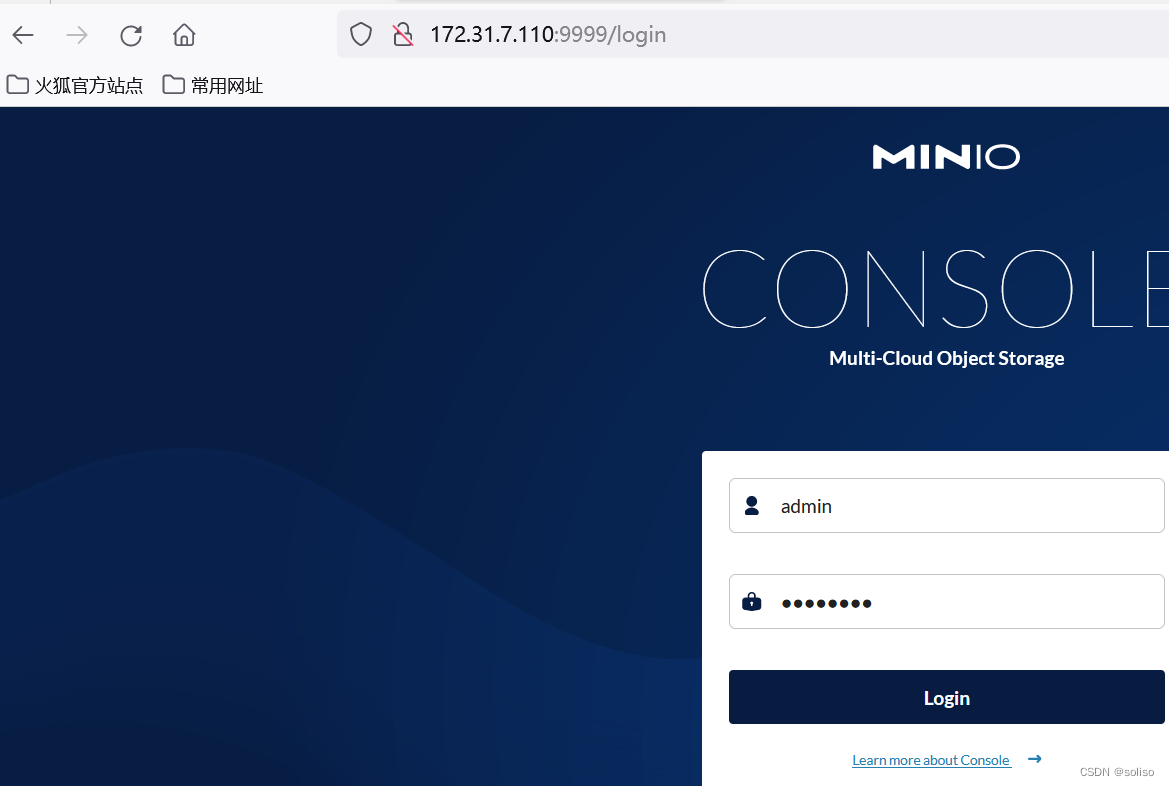Click the browser forward arrow
The height and width of the screenshot is (786, 1169).
[x=77, y=35]
